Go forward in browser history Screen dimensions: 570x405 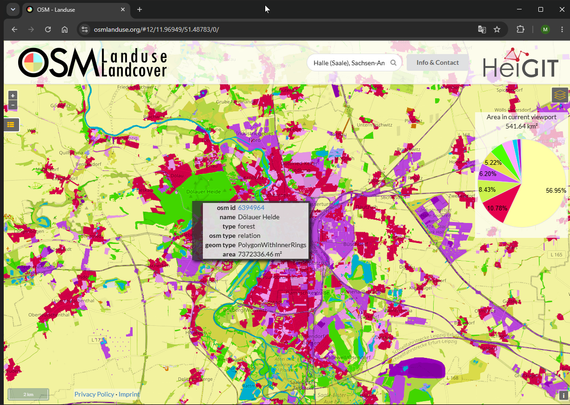click(x=31, y=29)
